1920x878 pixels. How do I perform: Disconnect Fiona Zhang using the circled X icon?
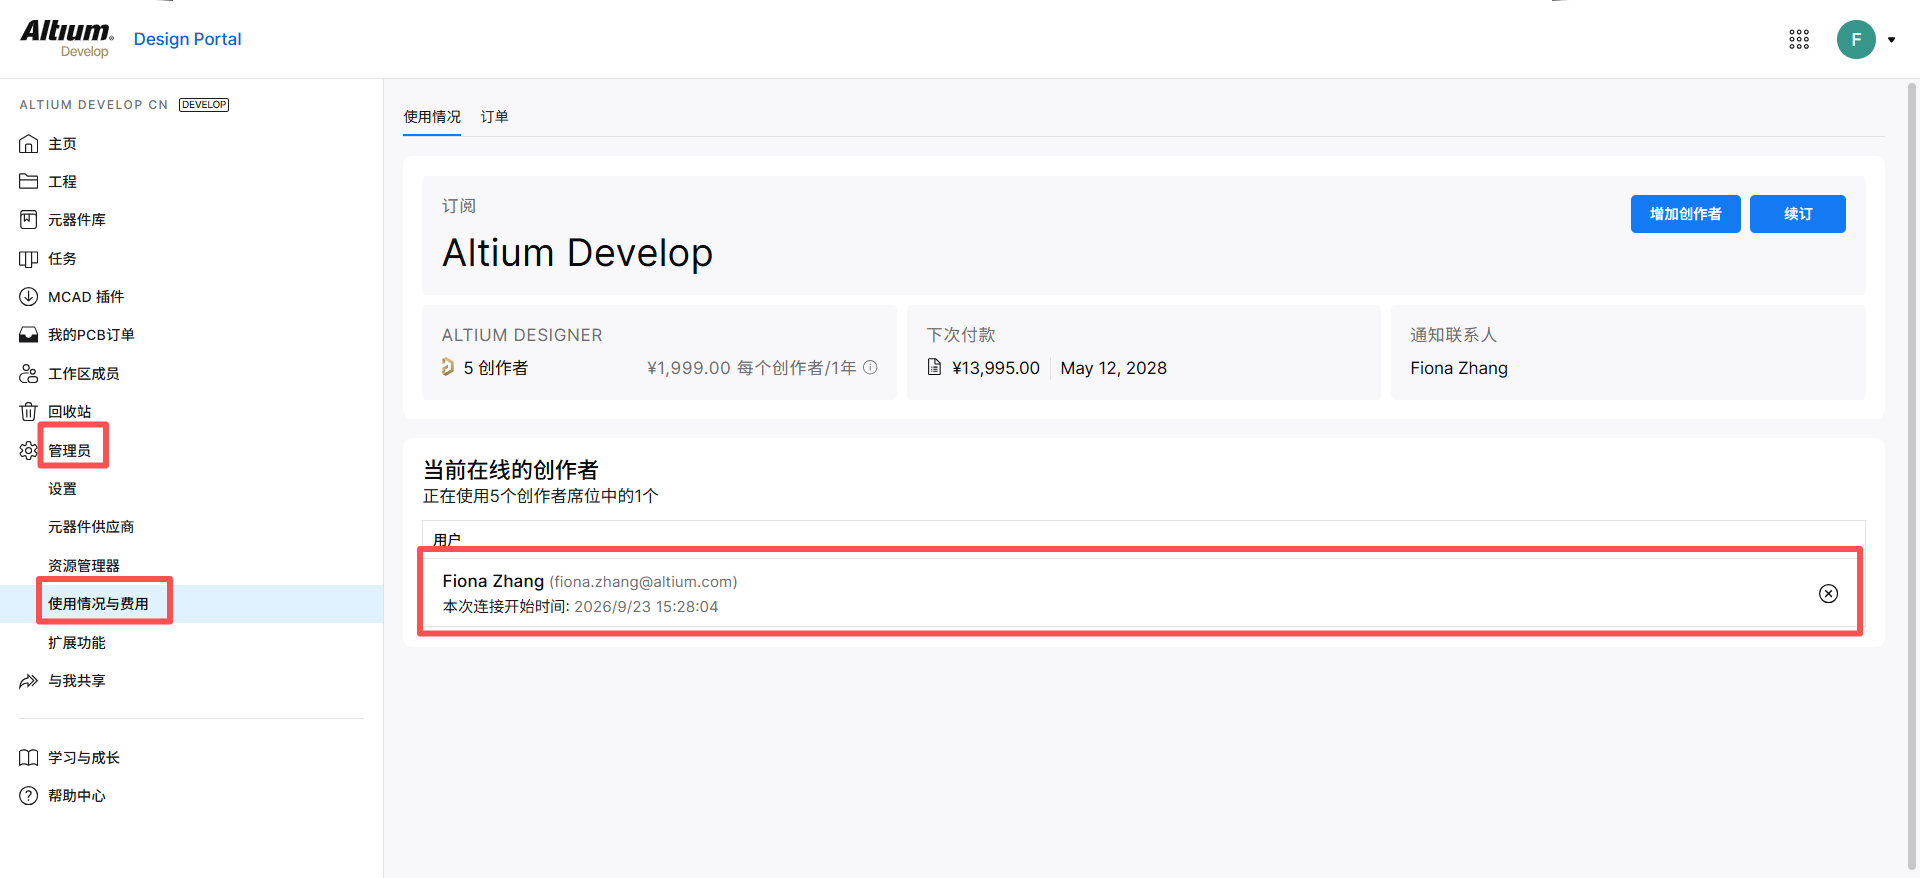pos(1828,594)
